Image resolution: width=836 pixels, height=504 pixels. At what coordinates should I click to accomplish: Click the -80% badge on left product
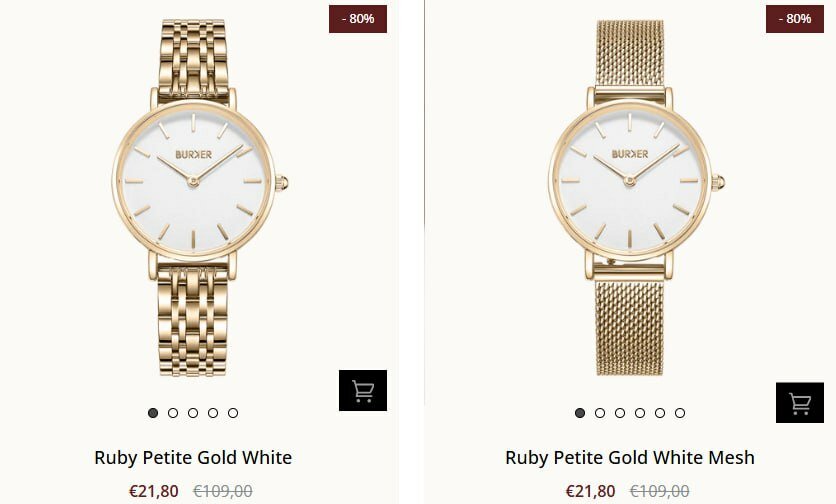coord(358,19)
